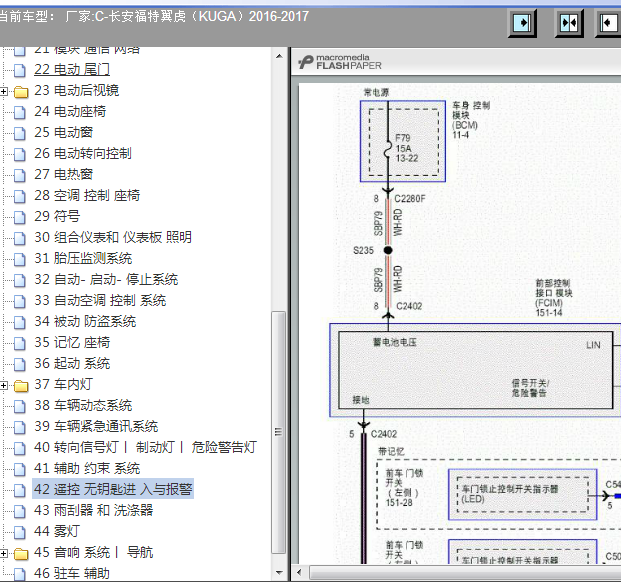Click the C2280F connector label
This screenshot has height=582, width=621.
(410, 198)
